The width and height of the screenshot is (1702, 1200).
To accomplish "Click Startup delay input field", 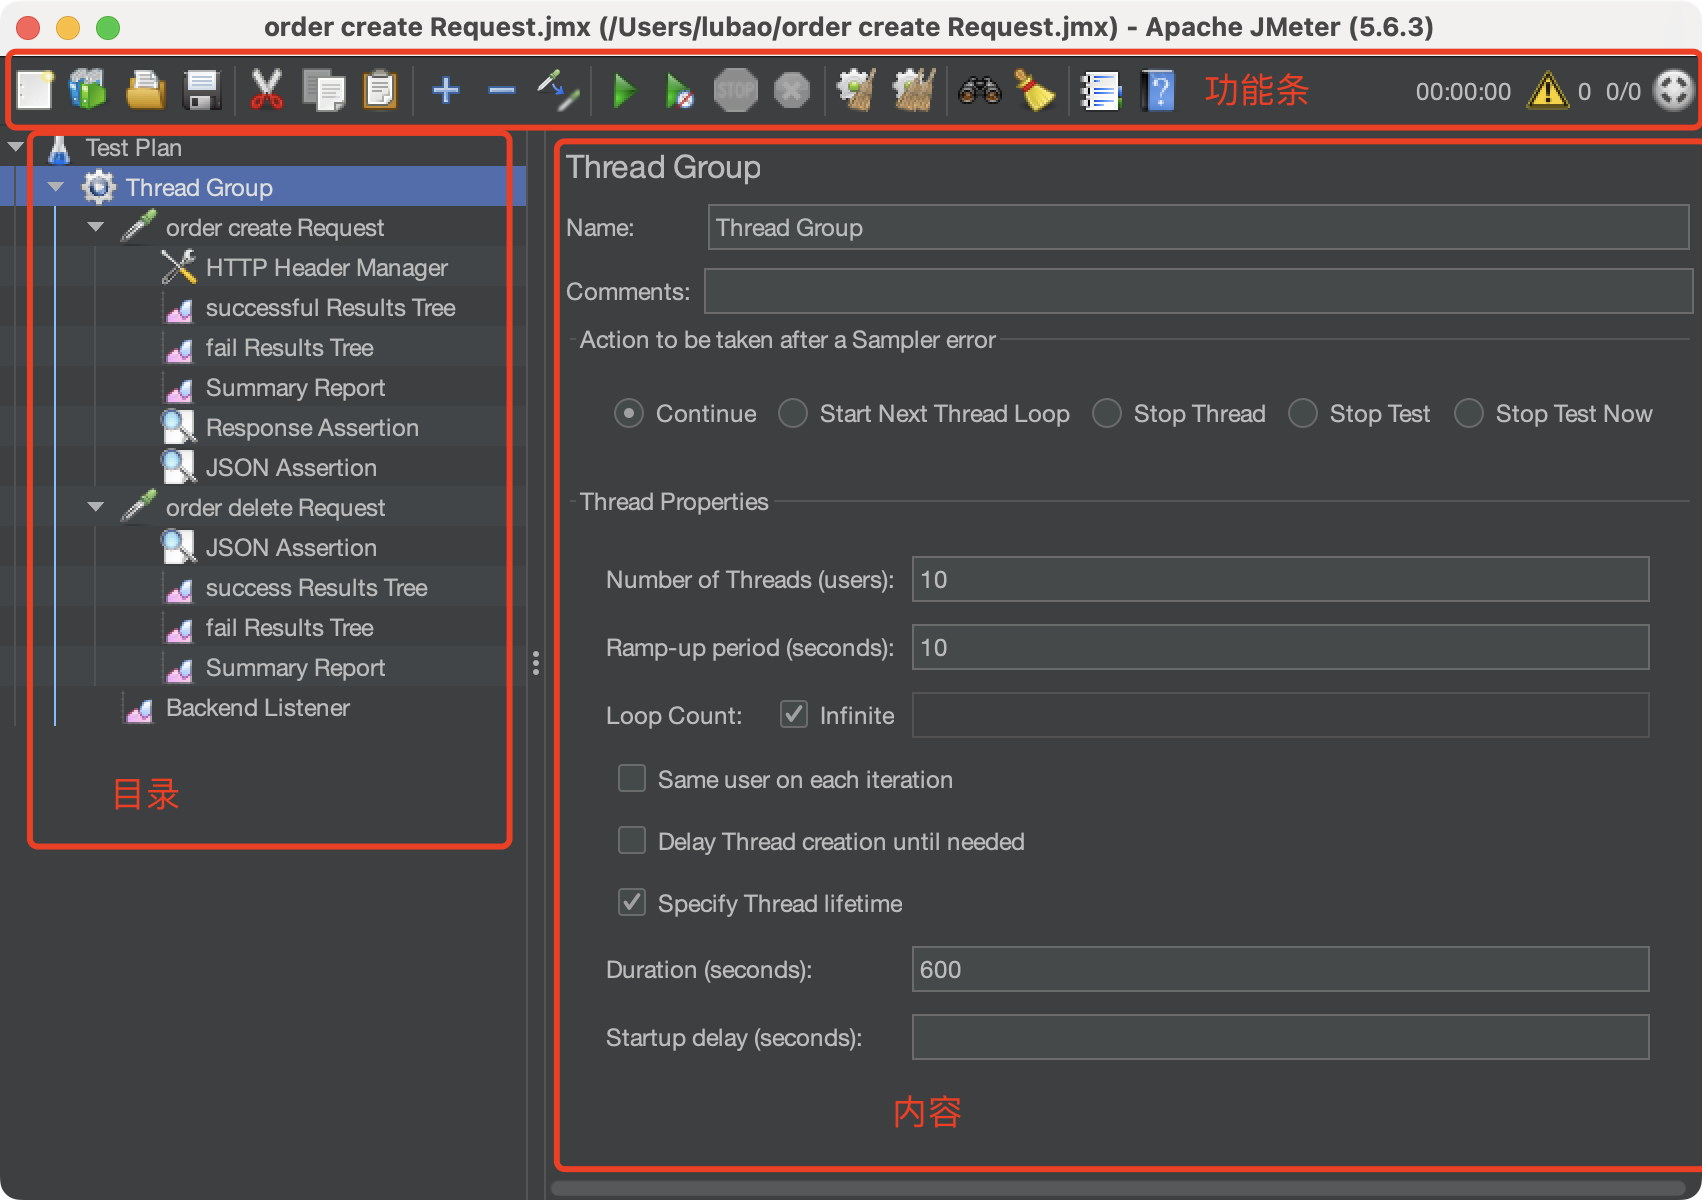I will point(1280,1037).
